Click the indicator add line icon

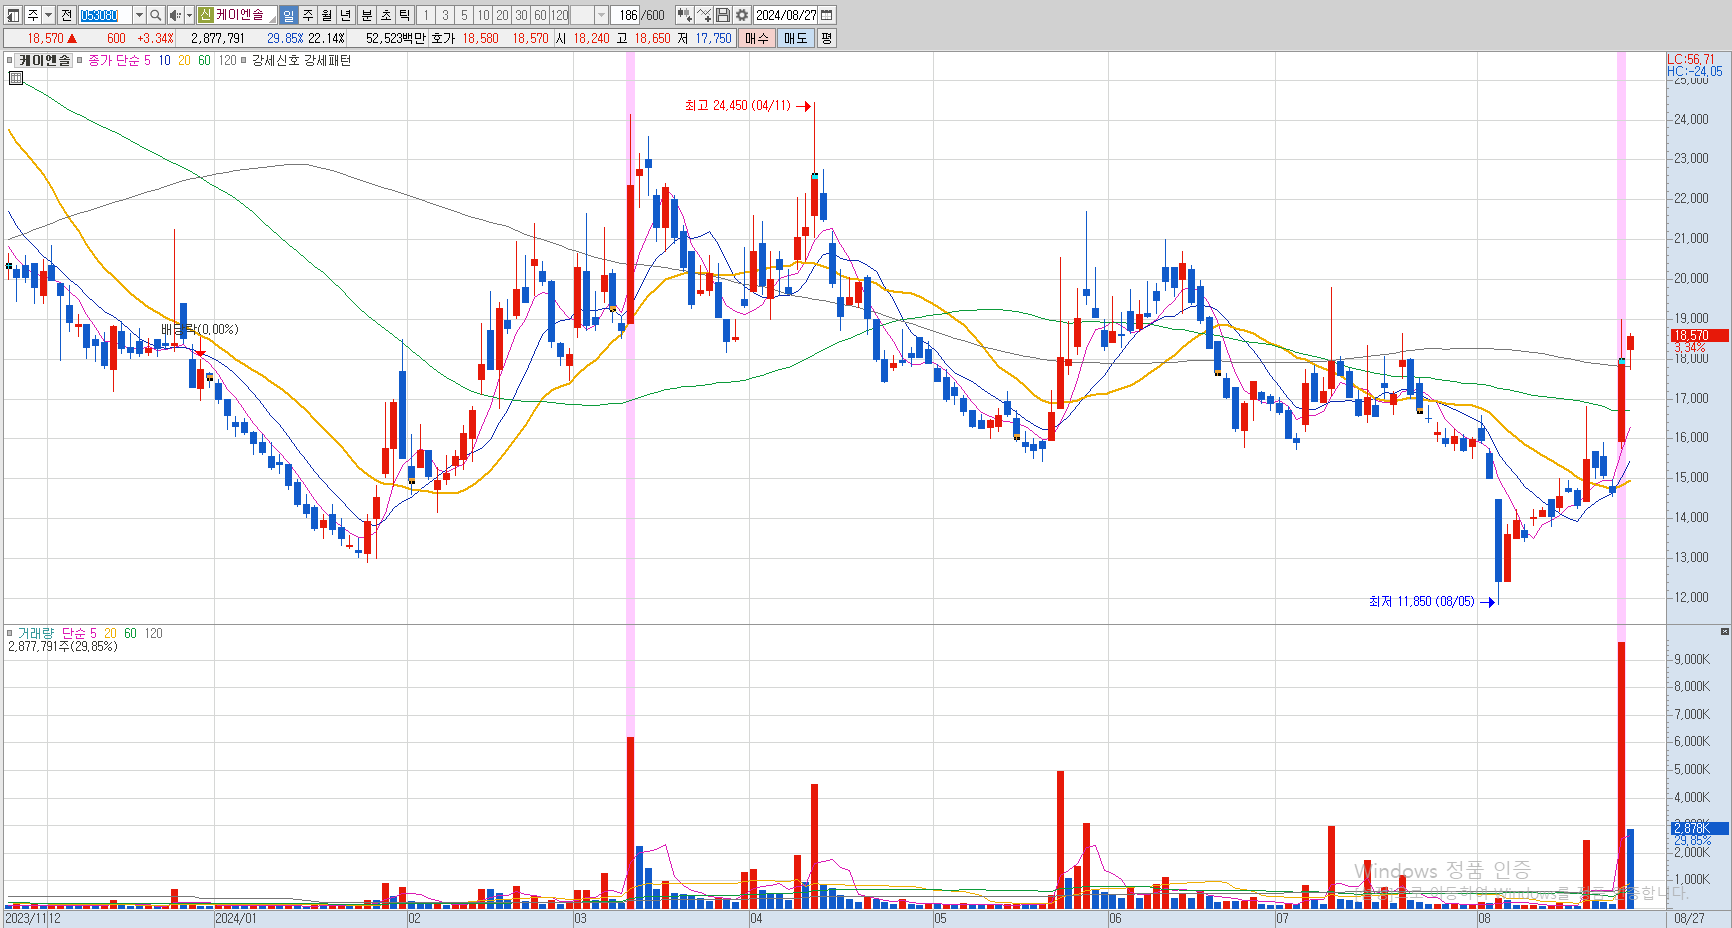click(x=704, y=15)
